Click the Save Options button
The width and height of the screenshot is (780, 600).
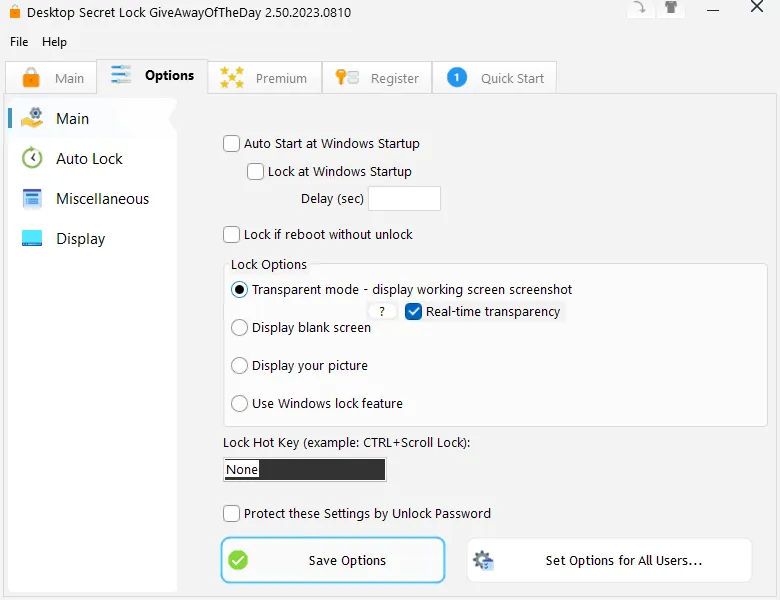tap(333, 560)
